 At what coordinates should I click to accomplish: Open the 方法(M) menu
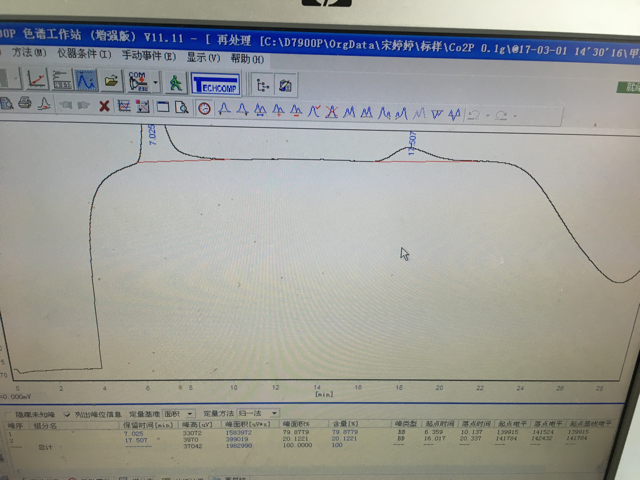(x=29, y=52)
